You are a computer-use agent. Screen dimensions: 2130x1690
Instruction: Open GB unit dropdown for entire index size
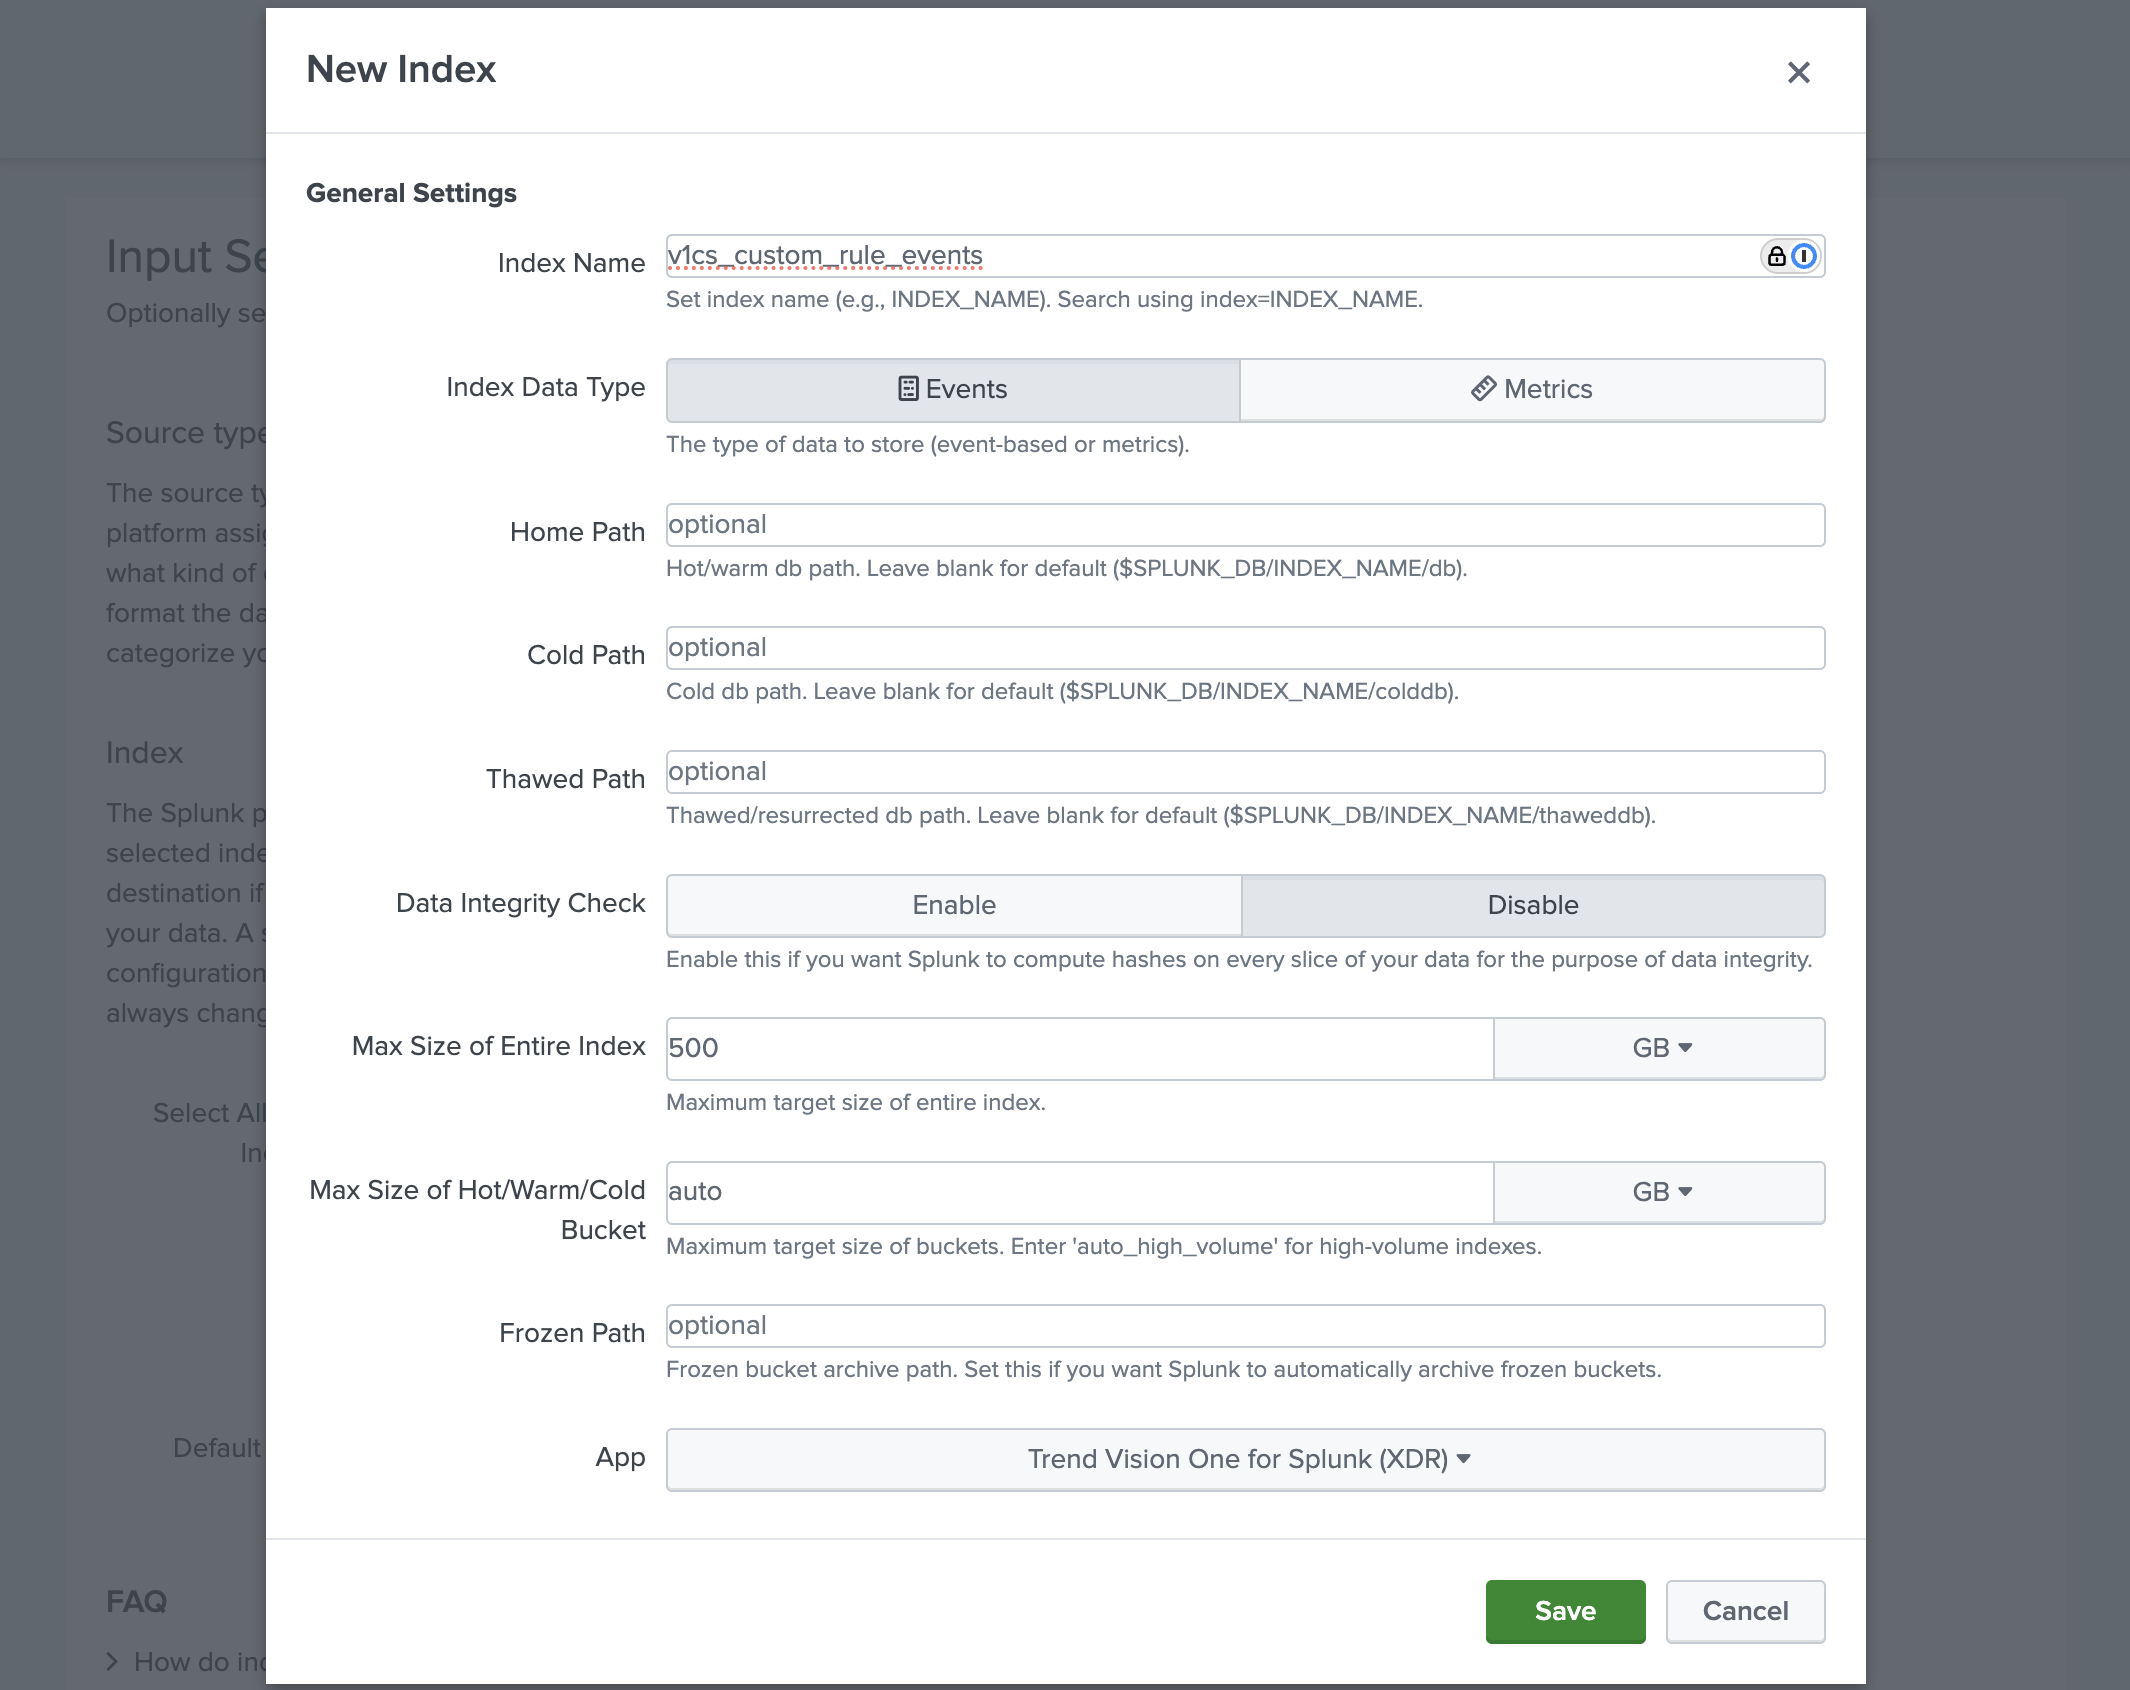1660,1048
